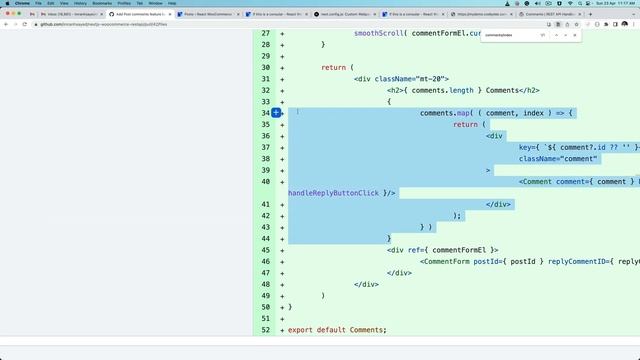This screenshot has height=360, width=640.
Task: Open the Window menu
Action: [155, 3]
